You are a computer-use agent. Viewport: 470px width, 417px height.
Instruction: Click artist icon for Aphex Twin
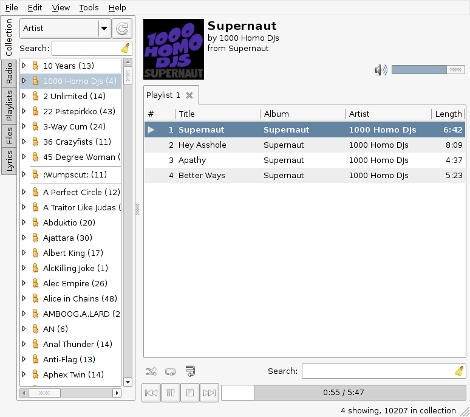click(x=35, y=374)
